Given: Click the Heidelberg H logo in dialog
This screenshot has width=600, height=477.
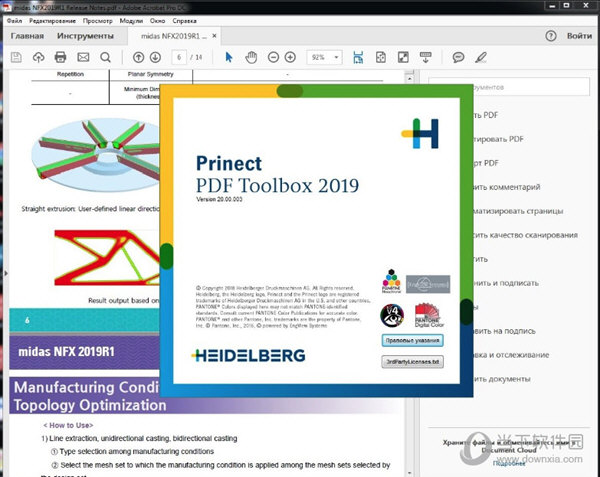Looking at the screenshot, I should click(420, 133).
